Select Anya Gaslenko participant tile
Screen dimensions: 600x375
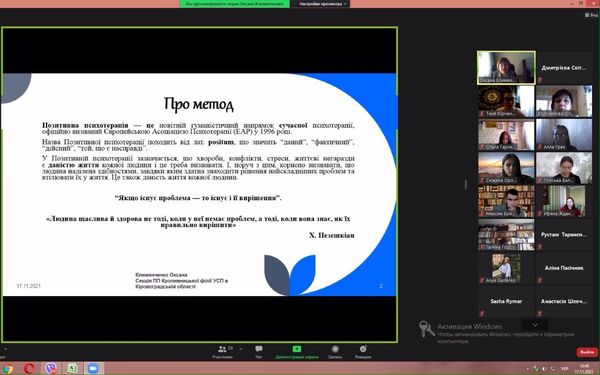[506, 268]
